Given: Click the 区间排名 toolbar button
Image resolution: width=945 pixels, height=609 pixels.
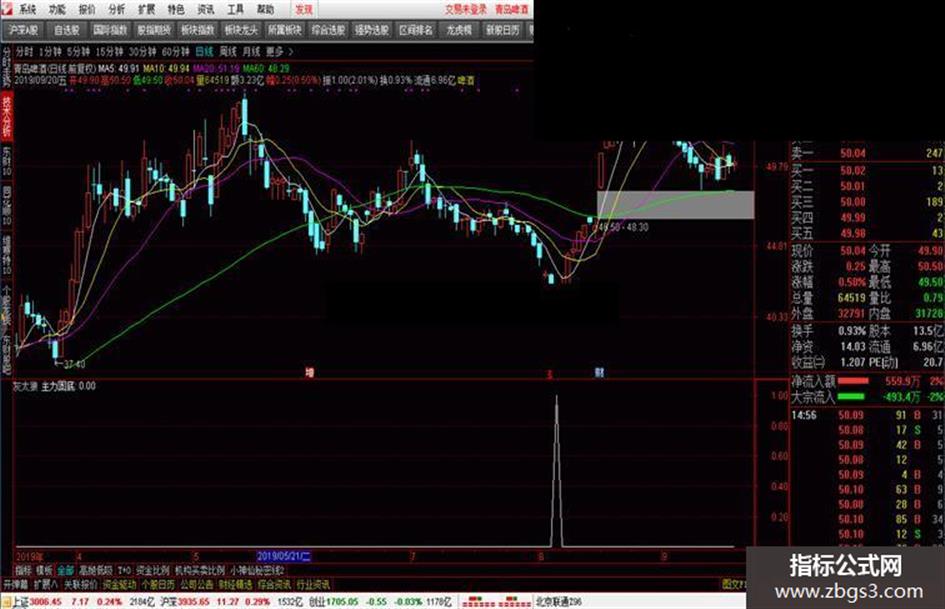Looking at the screenshot, I should [x=415, y=30].
